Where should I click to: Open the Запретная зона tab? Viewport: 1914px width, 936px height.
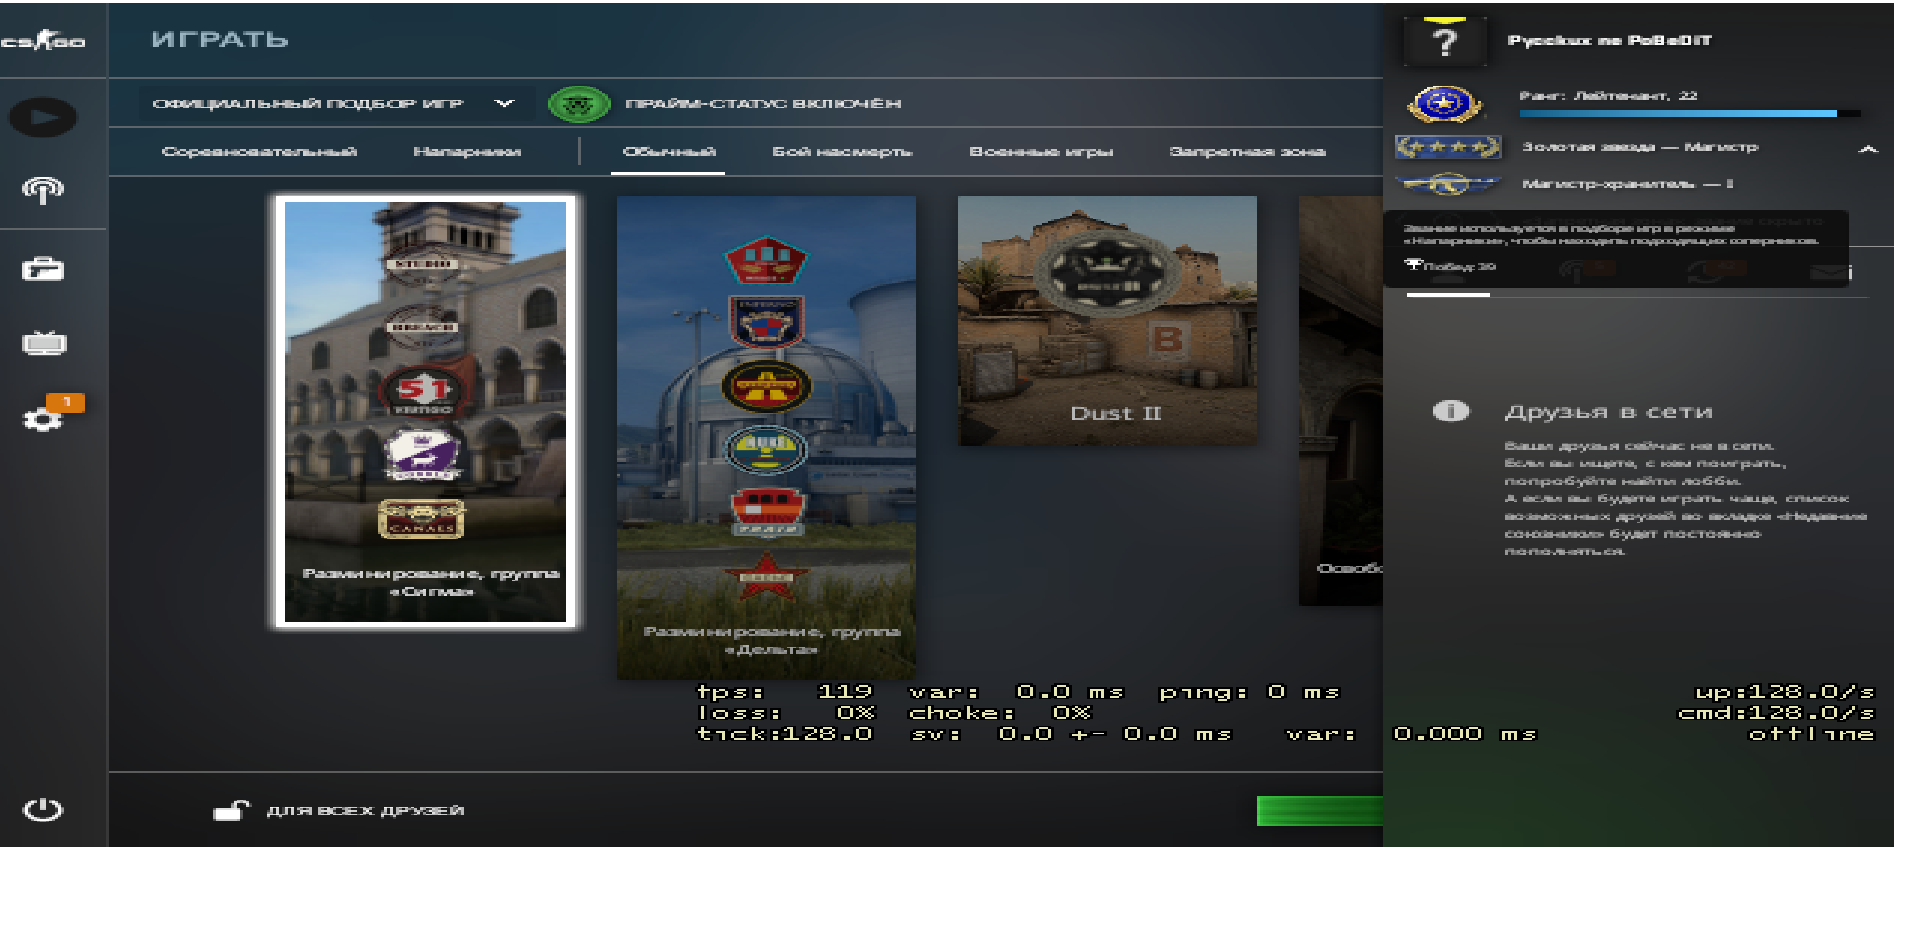(1247, 151)
